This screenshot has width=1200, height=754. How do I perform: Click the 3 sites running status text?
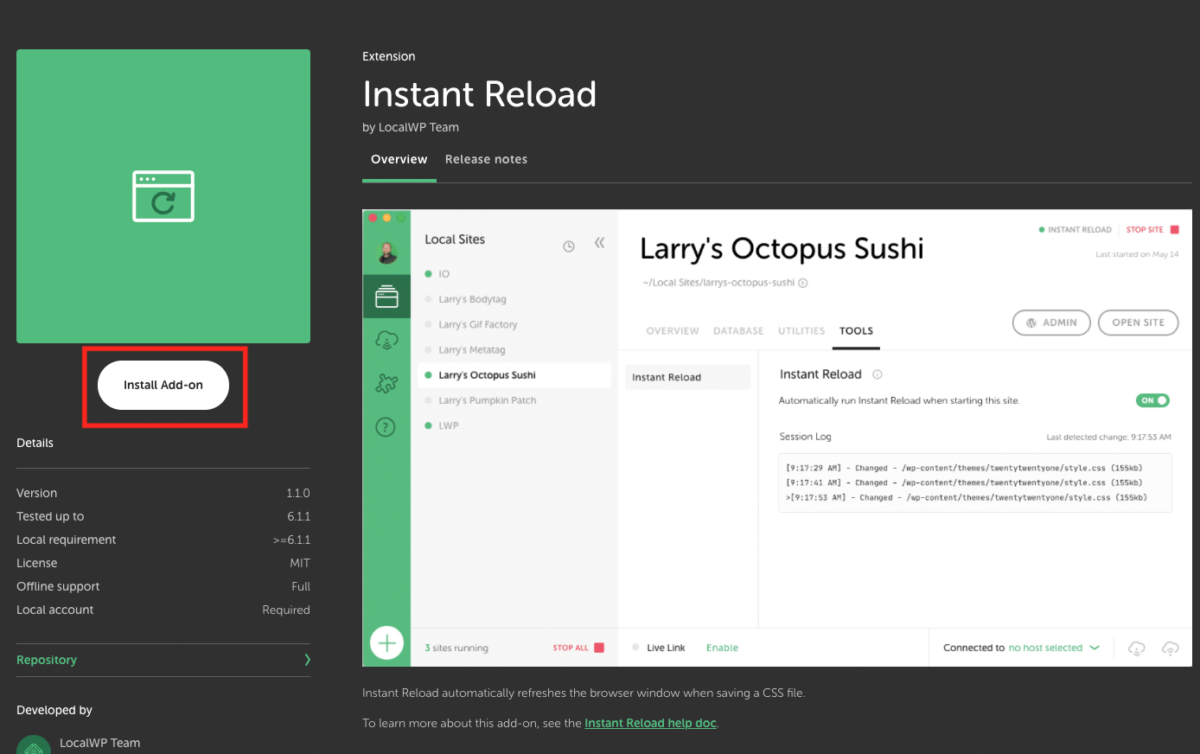click(456, 648)
